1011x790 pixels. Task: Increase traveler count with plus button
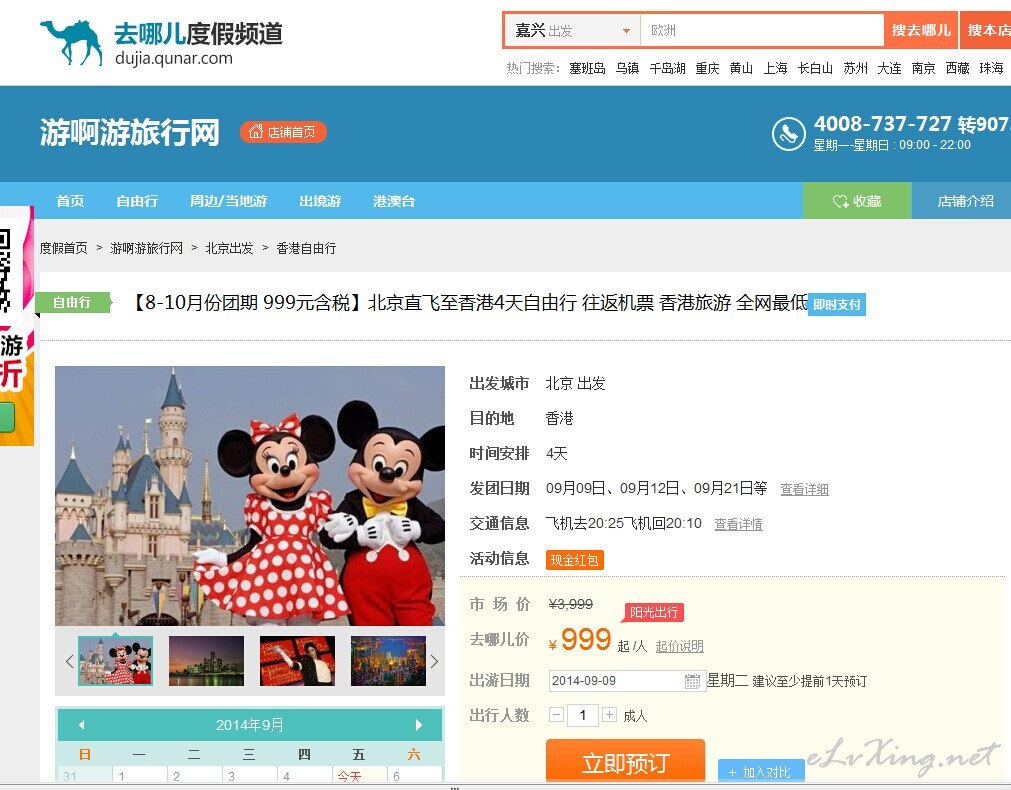(609, 715)
